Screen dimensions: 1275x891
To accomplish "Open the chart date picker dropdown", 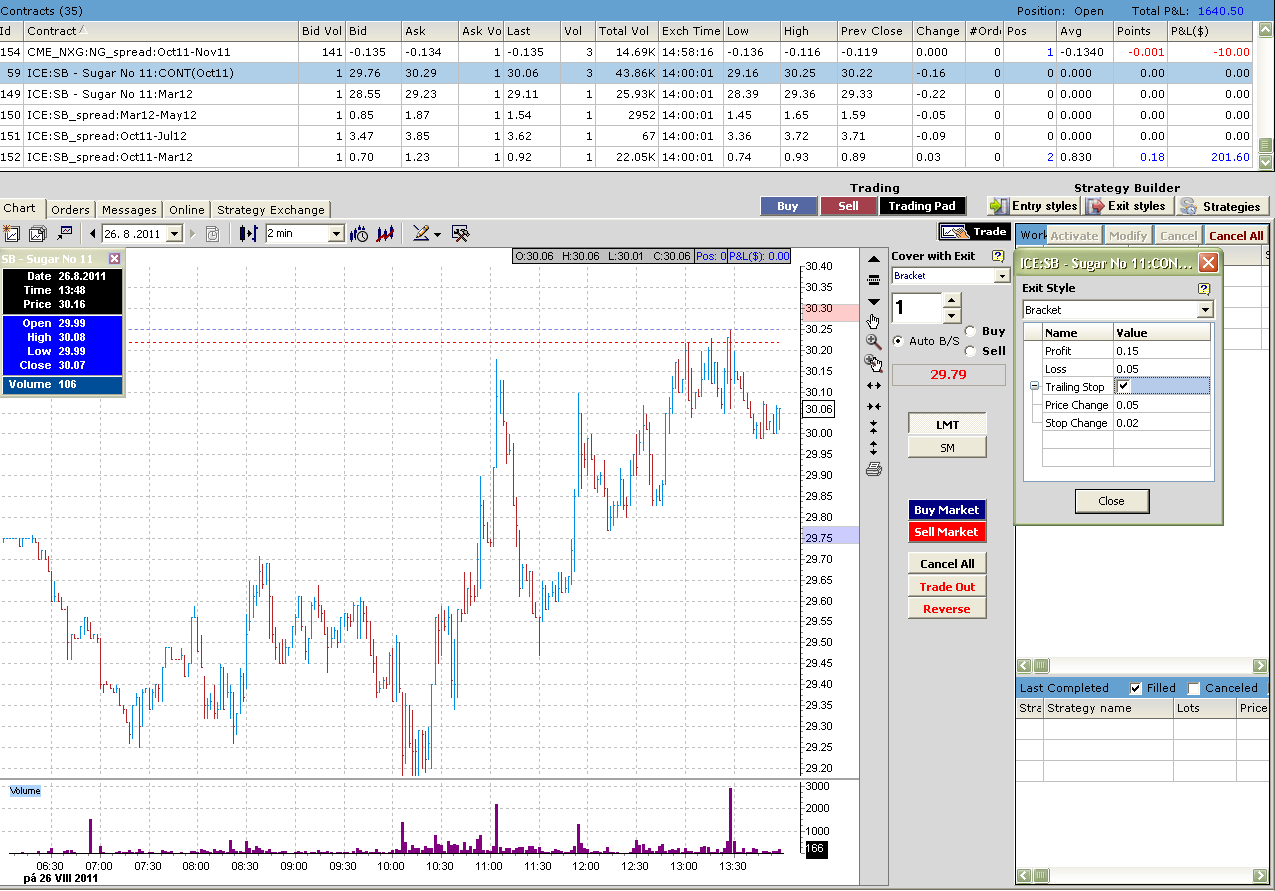I will pyautogui.click(x=175, y=234).
